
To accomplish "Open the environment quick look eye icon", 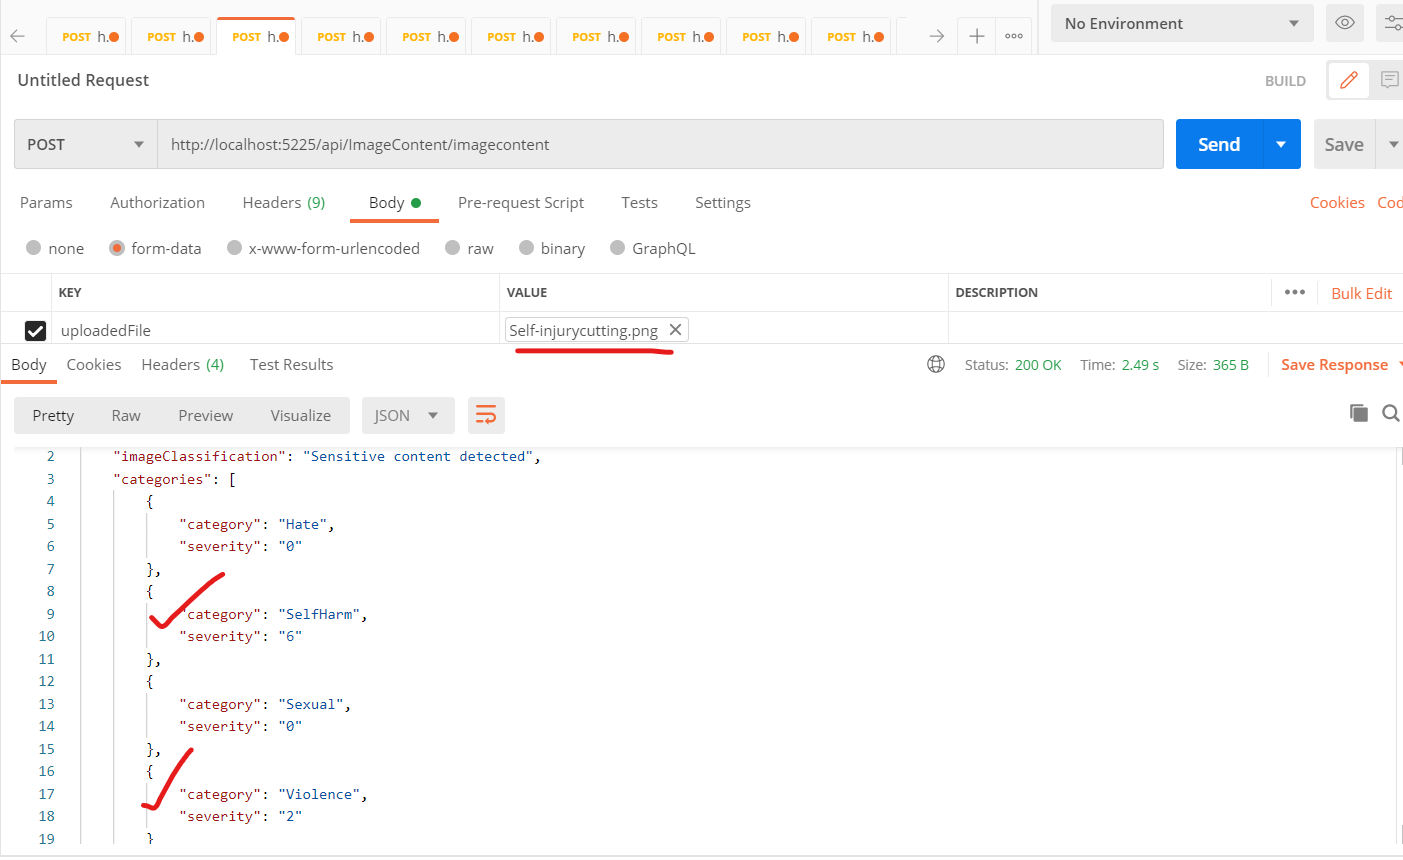I will (1345, 23).
